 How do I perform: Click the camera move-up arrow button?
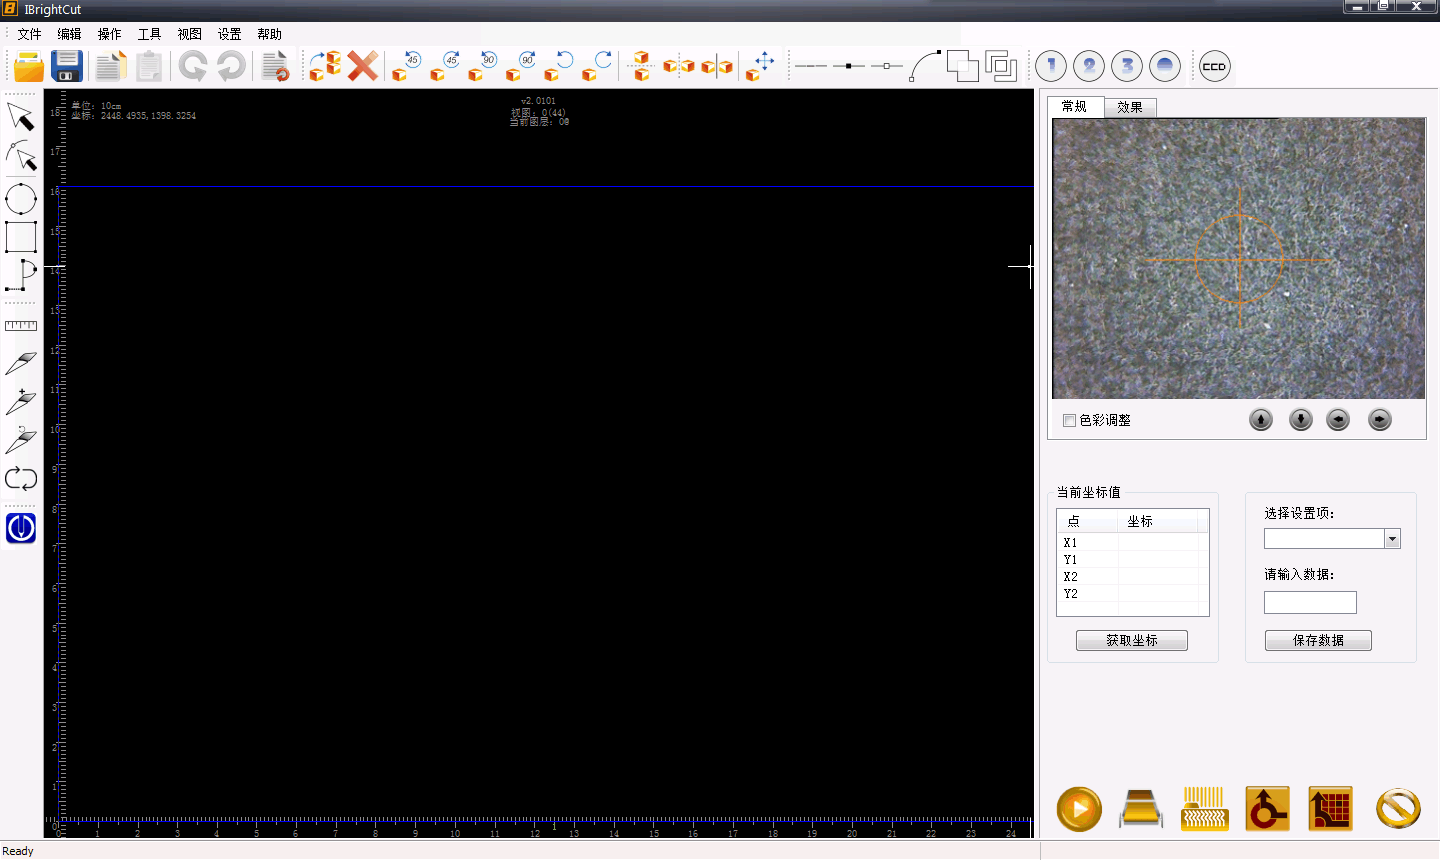pyautogui.click(x=1261, y=420)
